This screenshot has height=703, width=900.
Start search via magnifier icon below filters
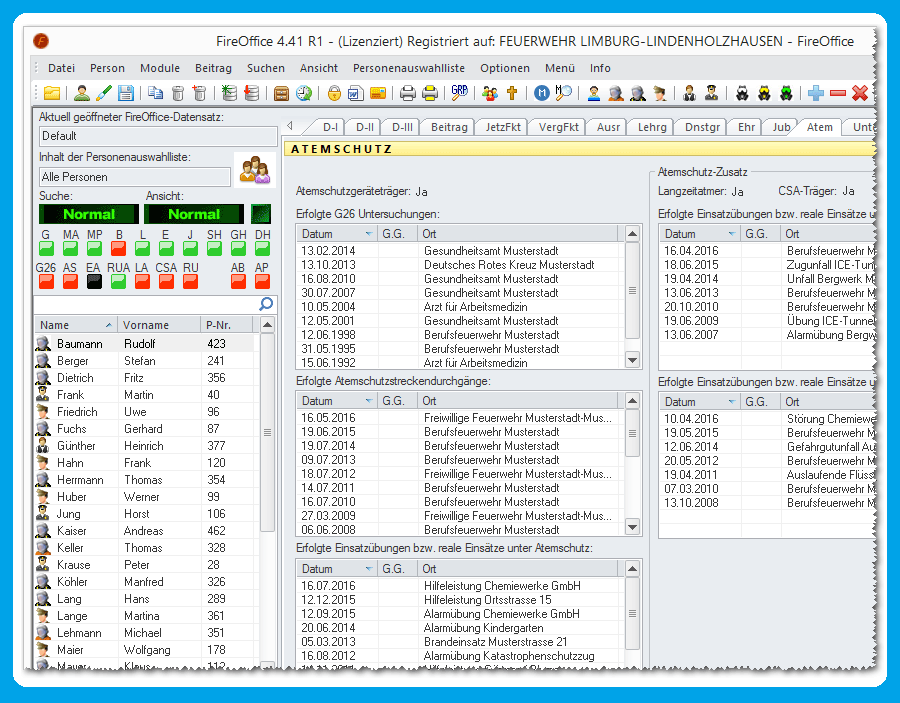point(266,303)
